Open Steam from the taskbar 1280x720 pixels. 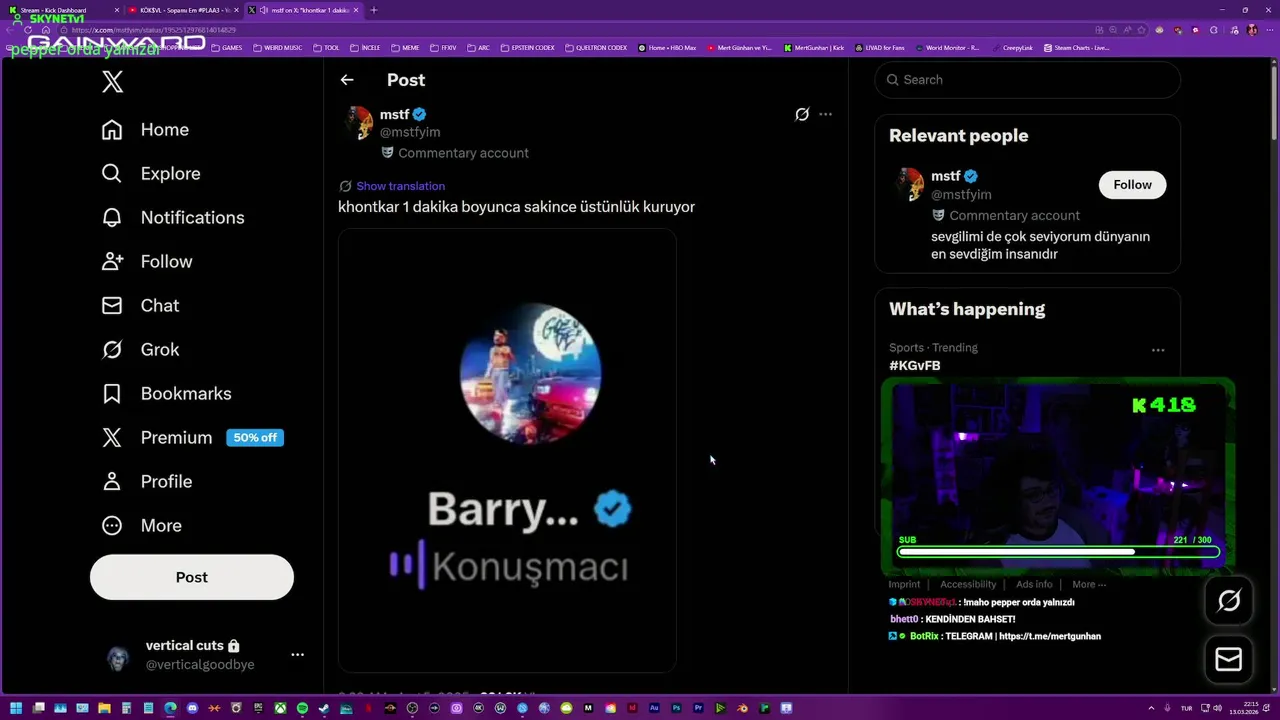point(324,708)
